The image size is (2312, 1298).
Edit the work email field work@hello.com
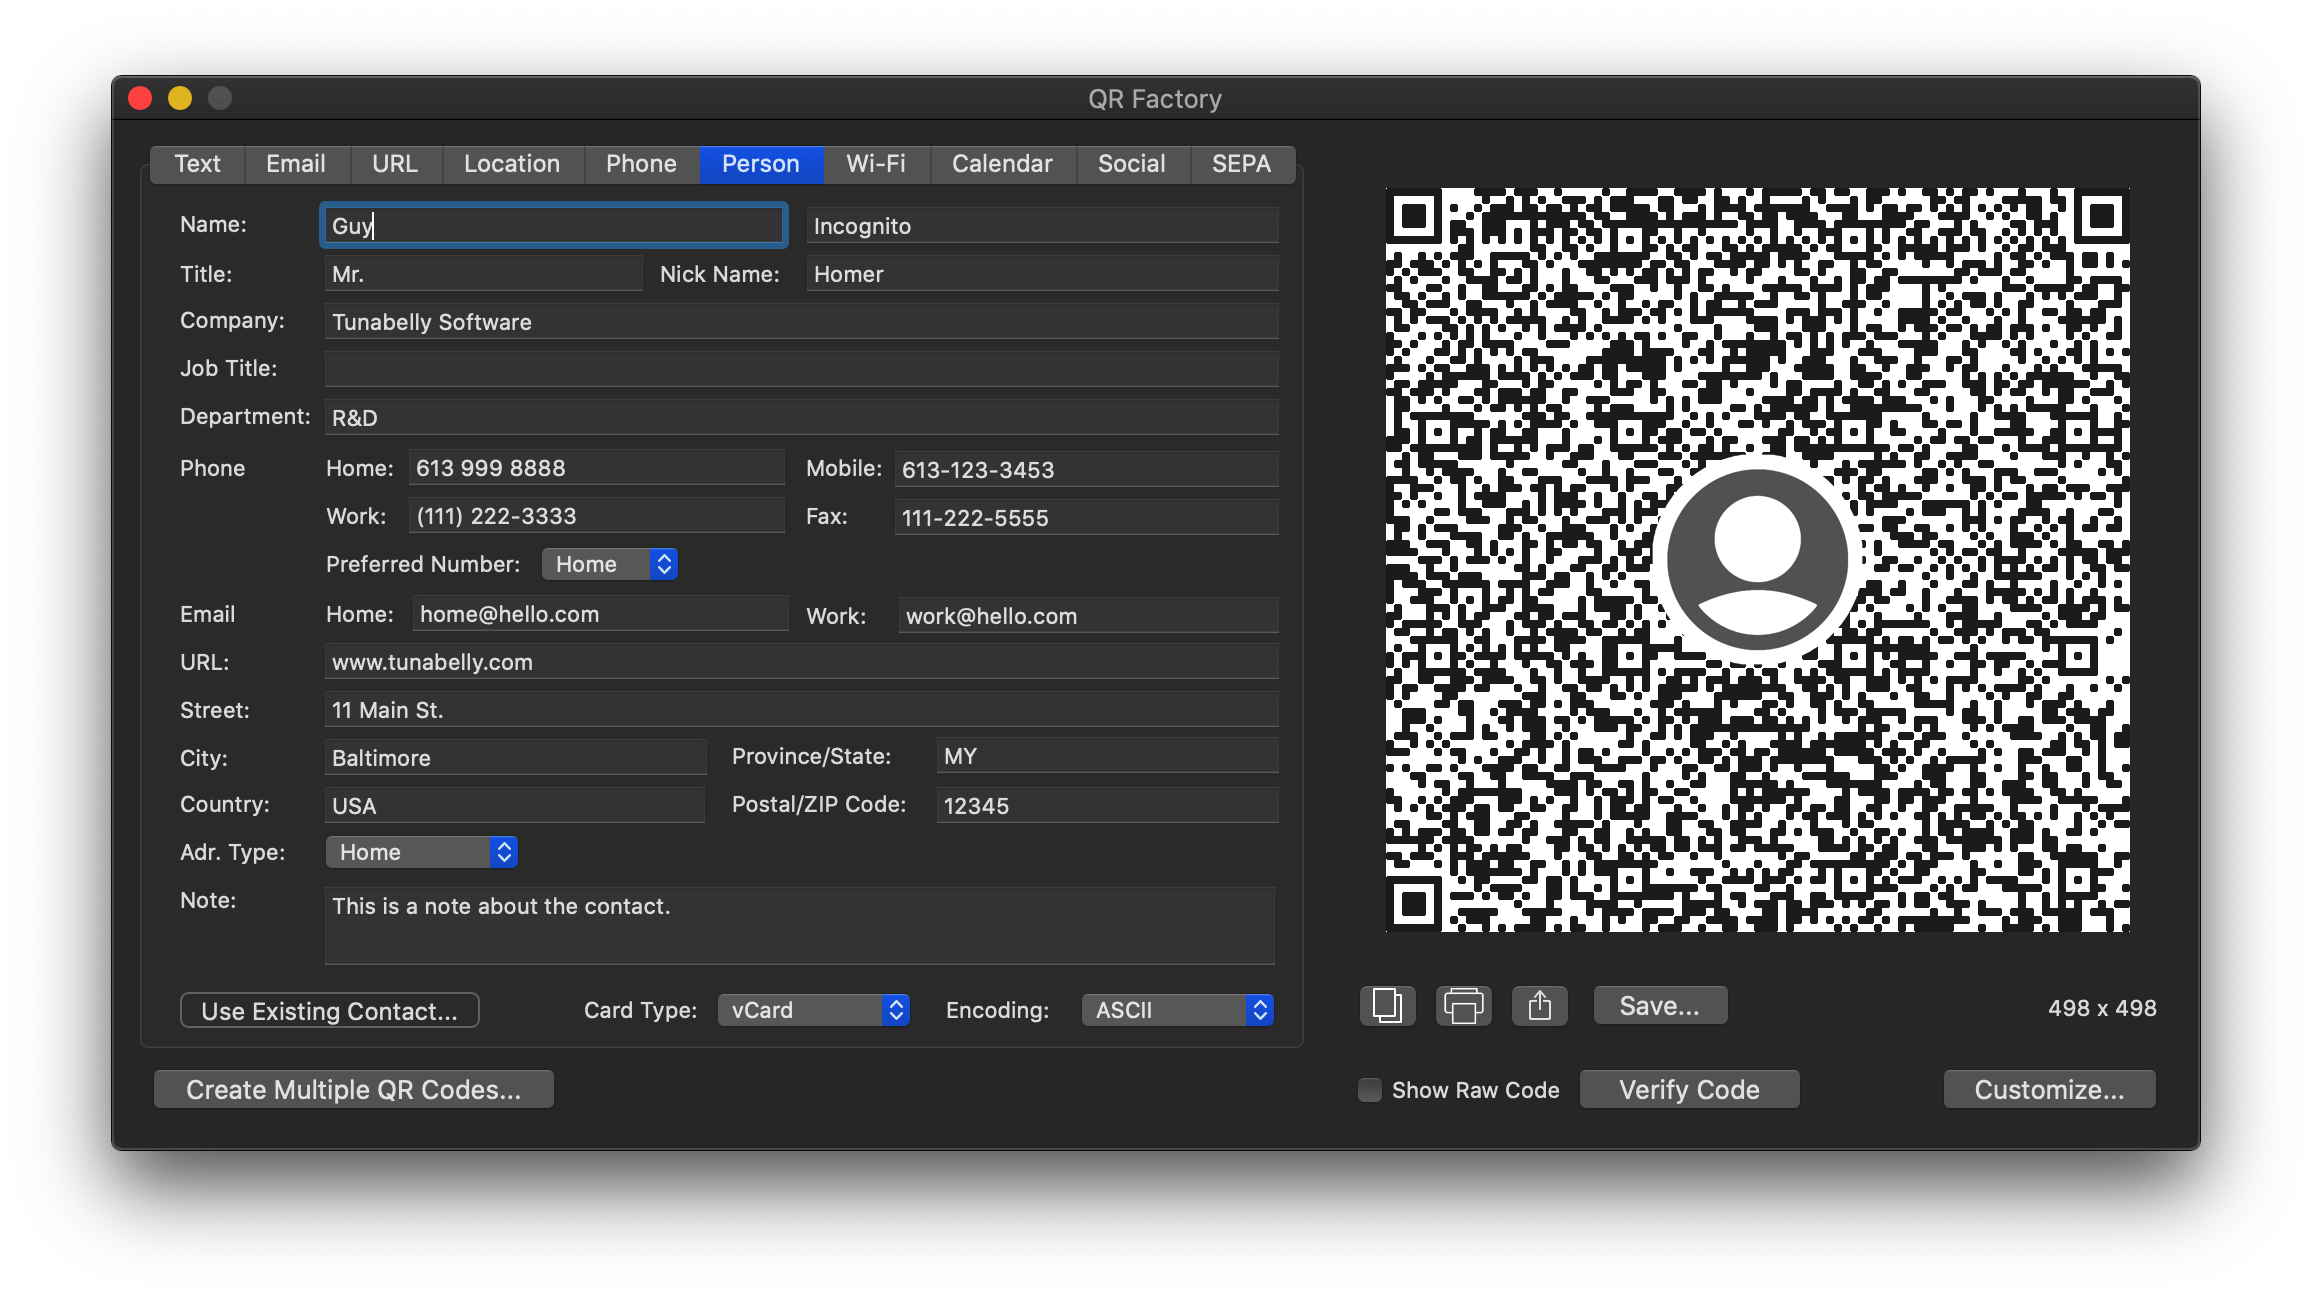pos(1088,615)
